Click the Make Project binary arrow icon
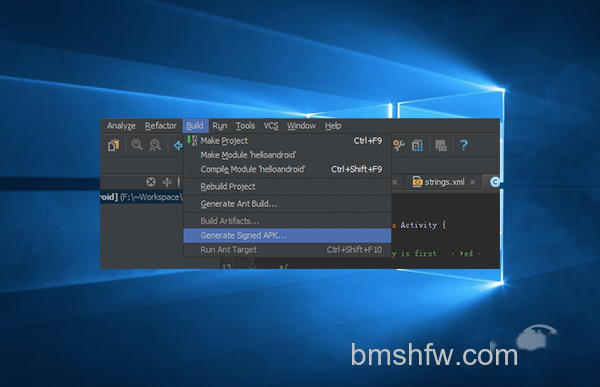 click(x=192, y=140)
